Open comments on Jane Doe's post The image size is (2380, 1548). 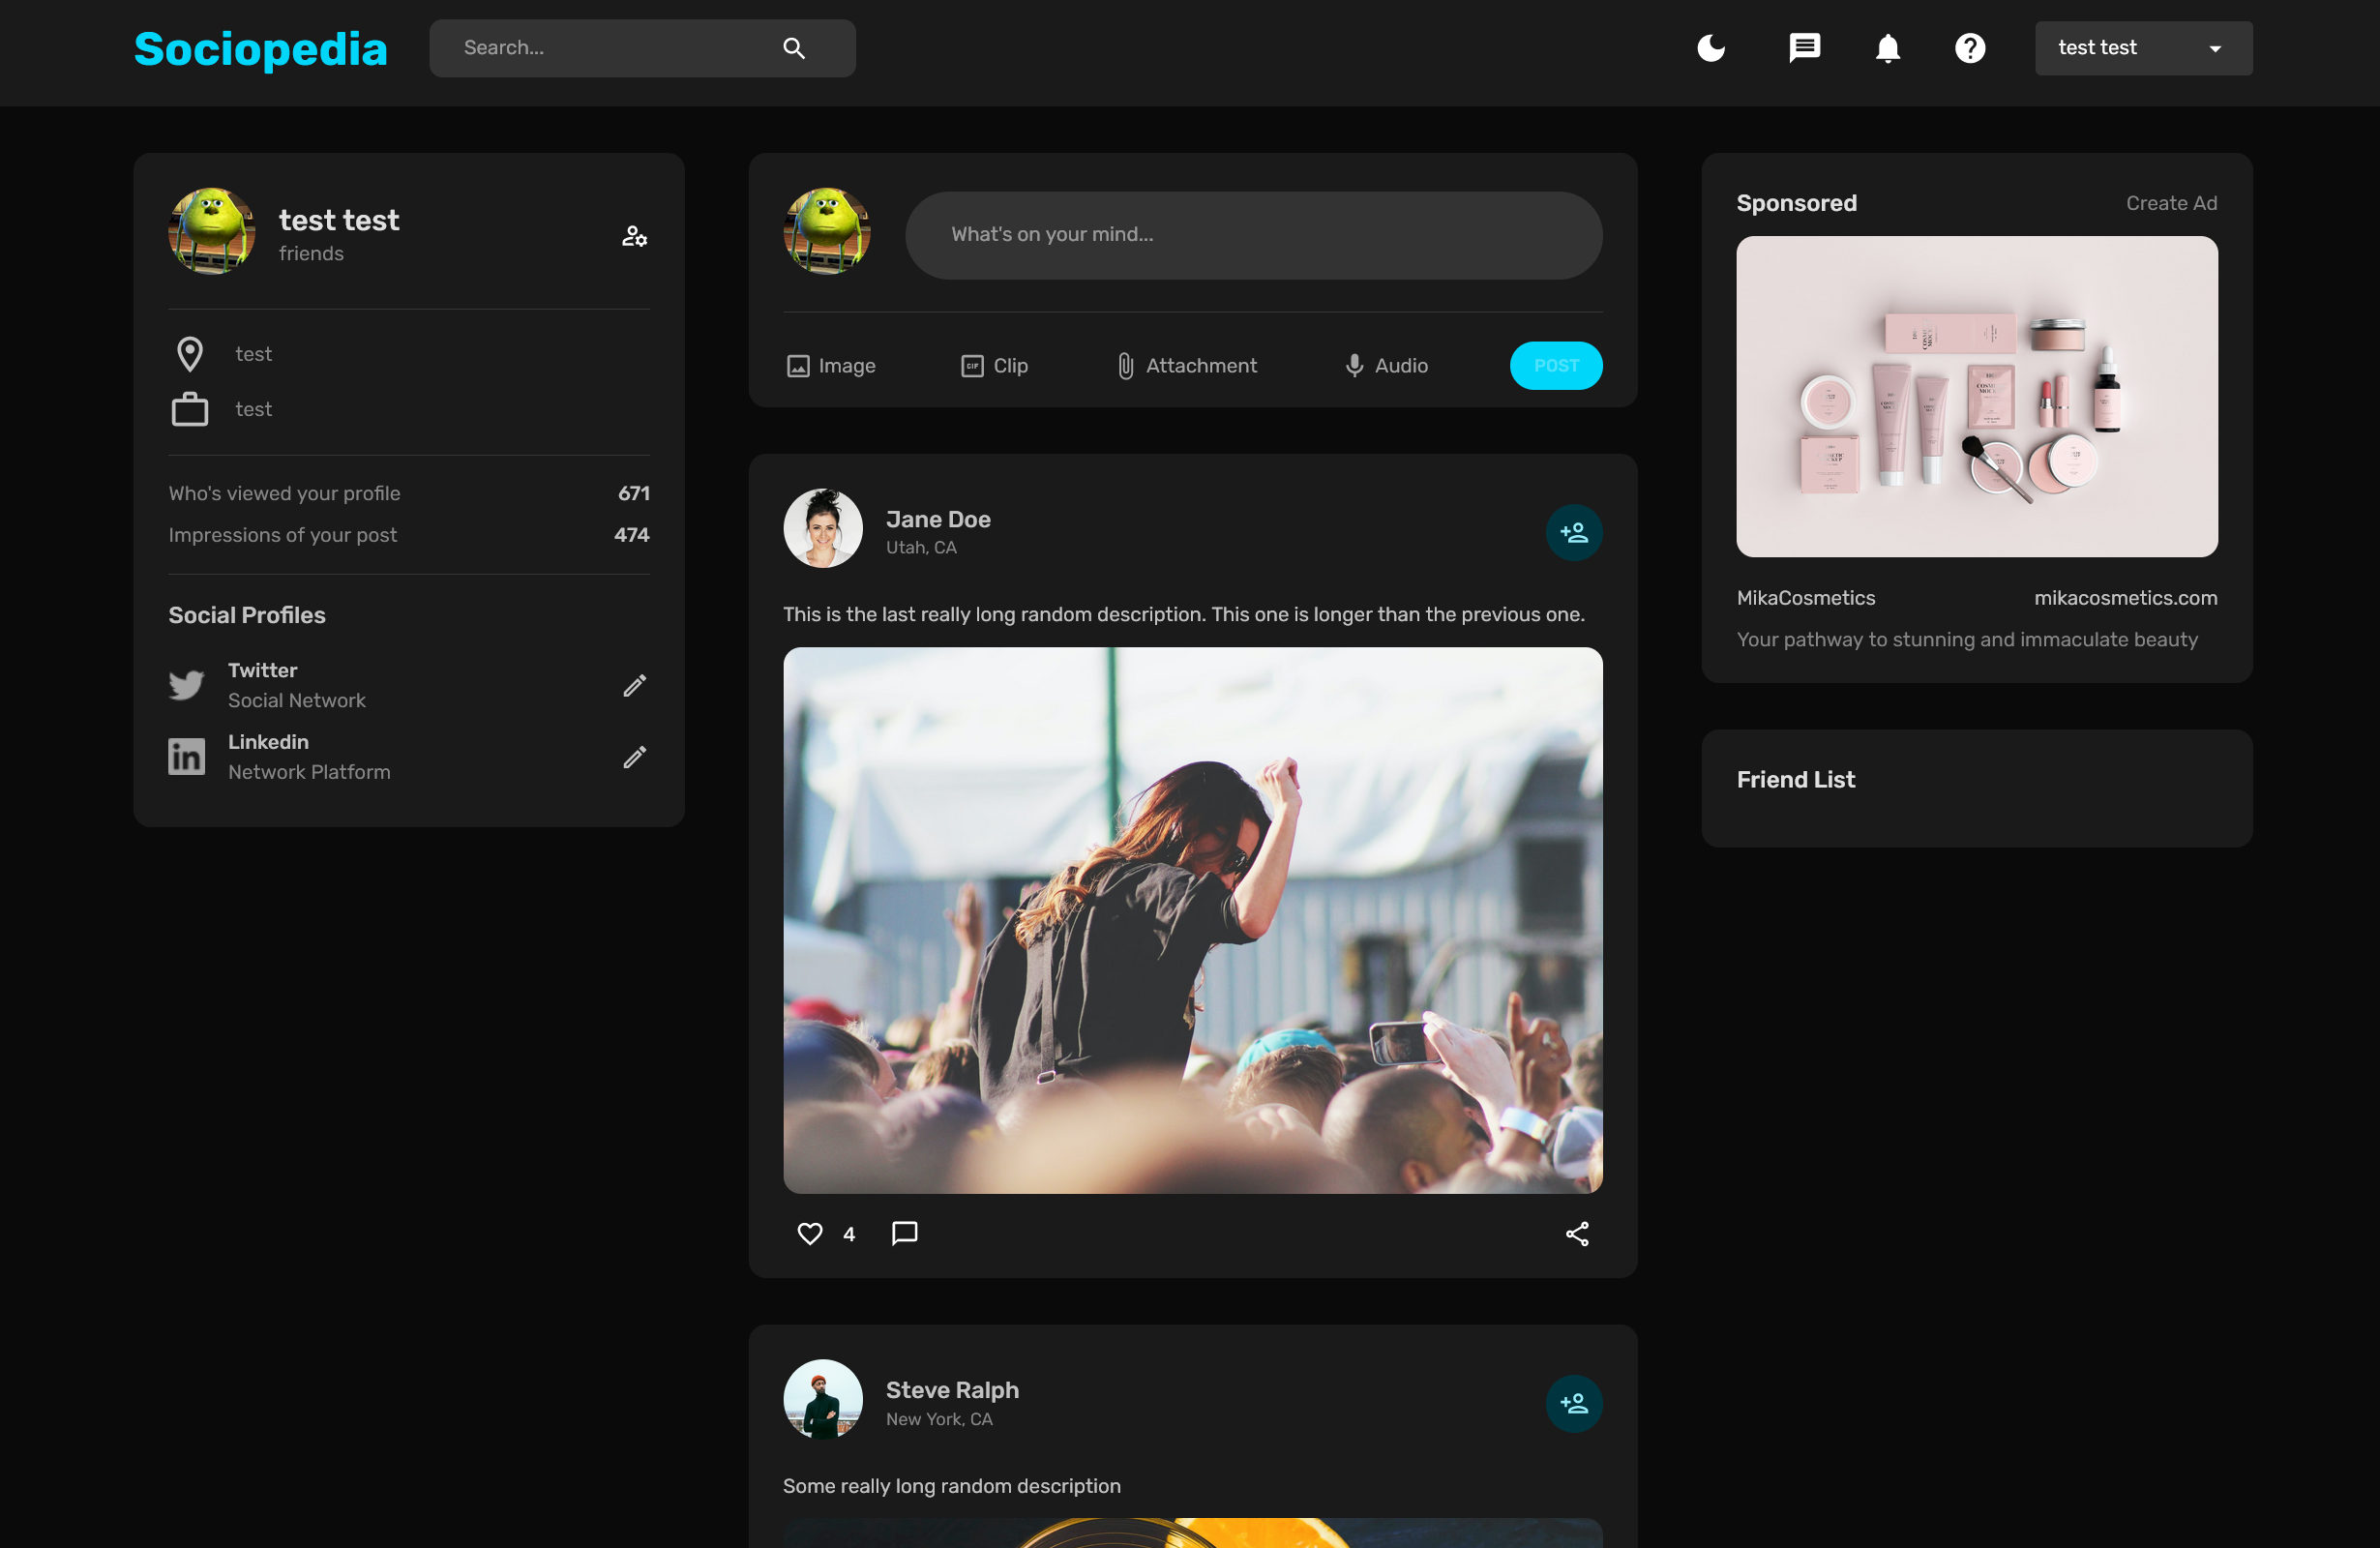click(x=904, y=1234)
